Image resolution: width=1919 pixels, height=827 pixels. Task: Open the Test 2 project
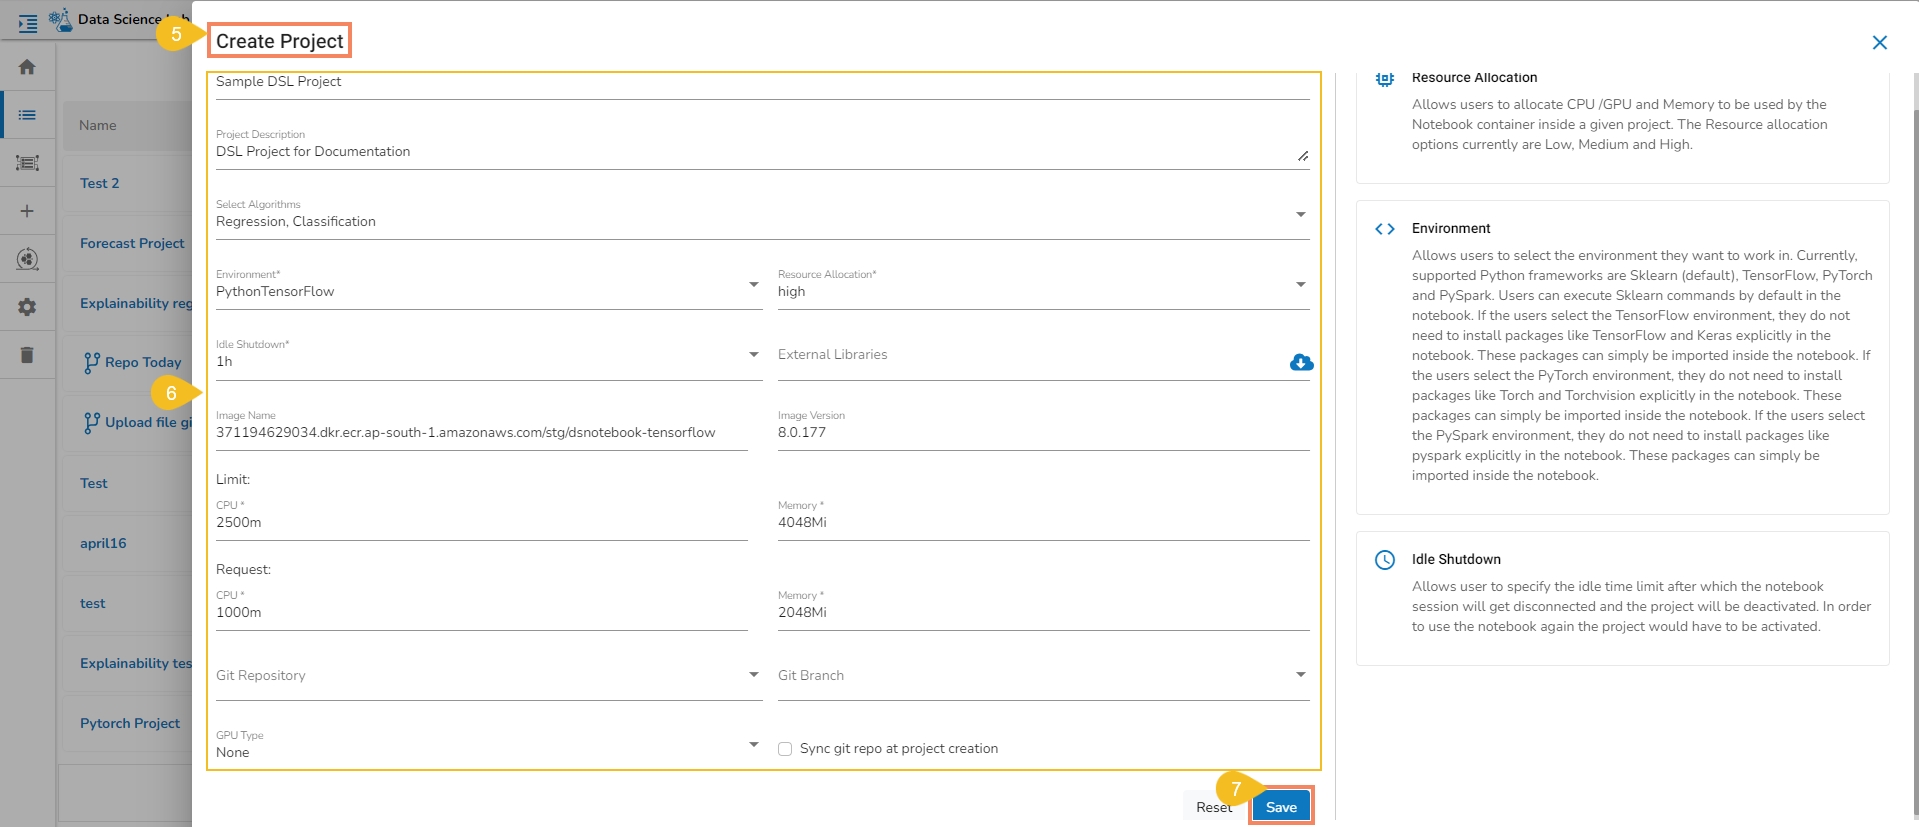click(x=99, y=183)
